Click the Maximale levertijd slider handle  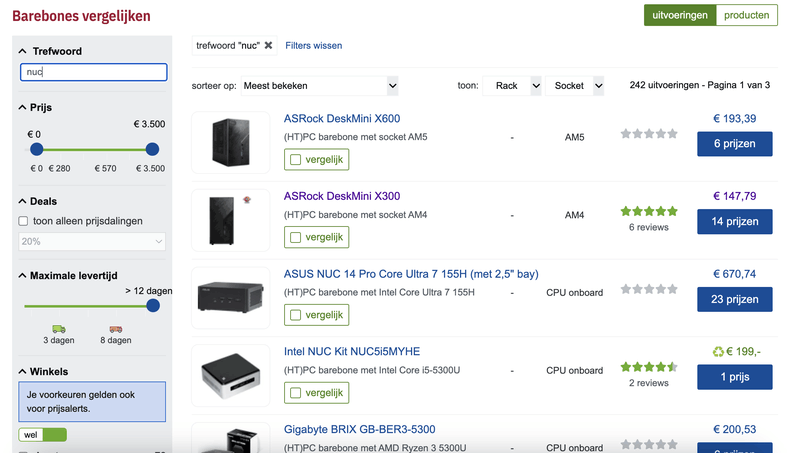[153, 306]
